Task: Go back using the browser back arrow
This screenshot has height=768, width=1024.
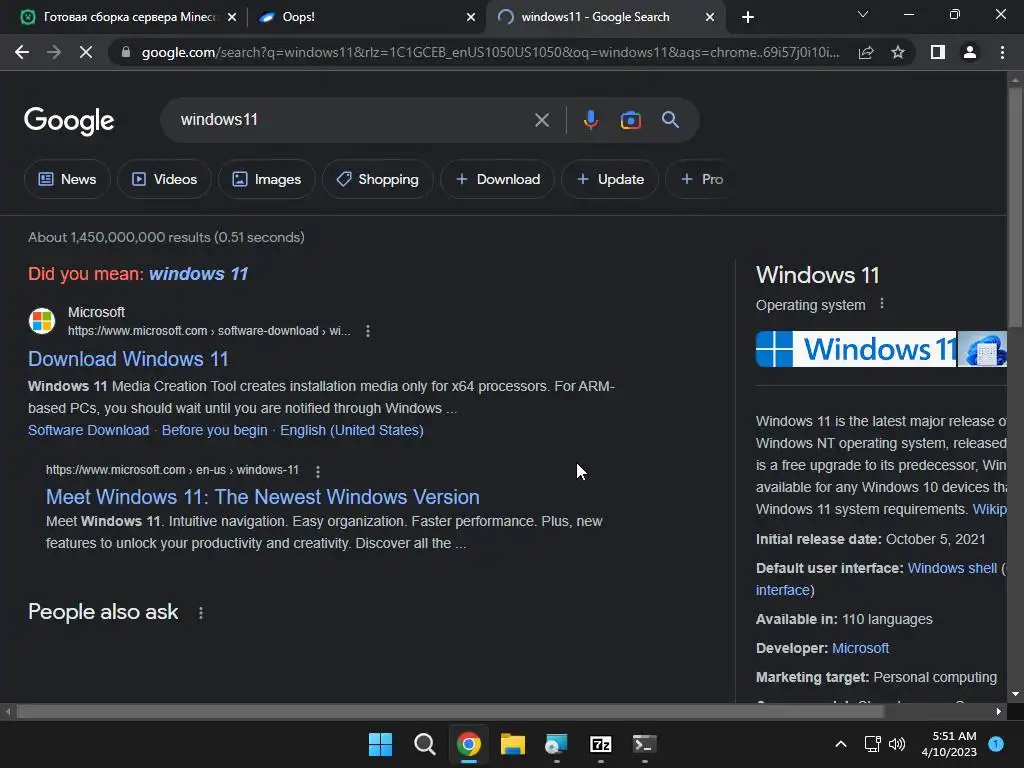Action: coord(22,52)
